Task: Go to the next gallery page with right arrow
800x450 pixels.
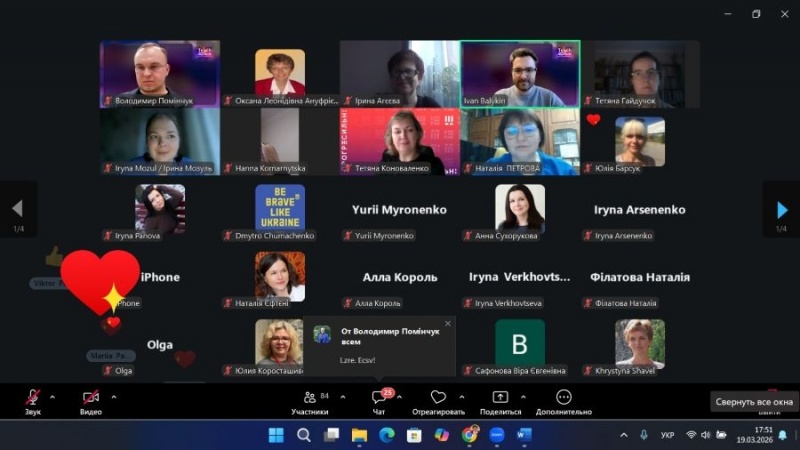Action: 782,209
